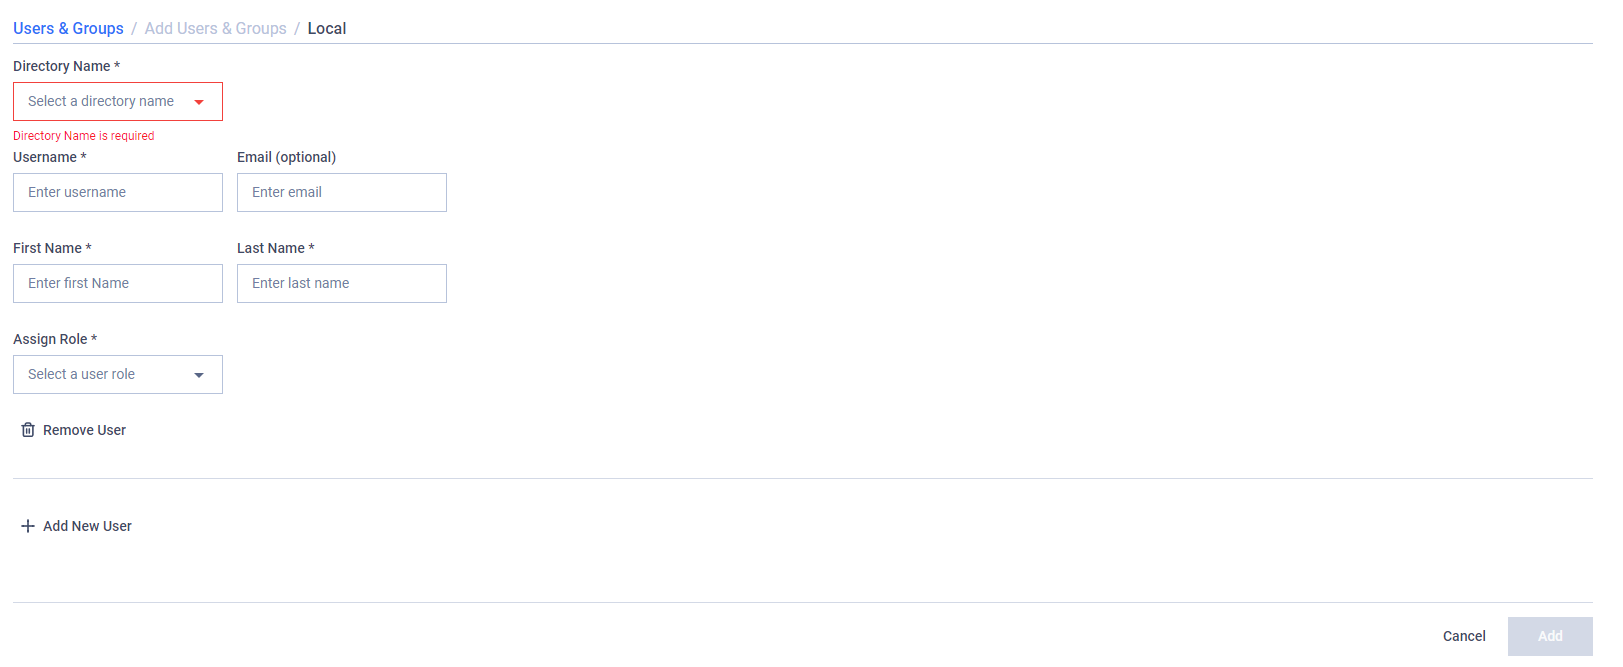Go to Users & Groups breadcrumb
The height and width of the screenshot is (667, 1623).
(x=68, y=28)
